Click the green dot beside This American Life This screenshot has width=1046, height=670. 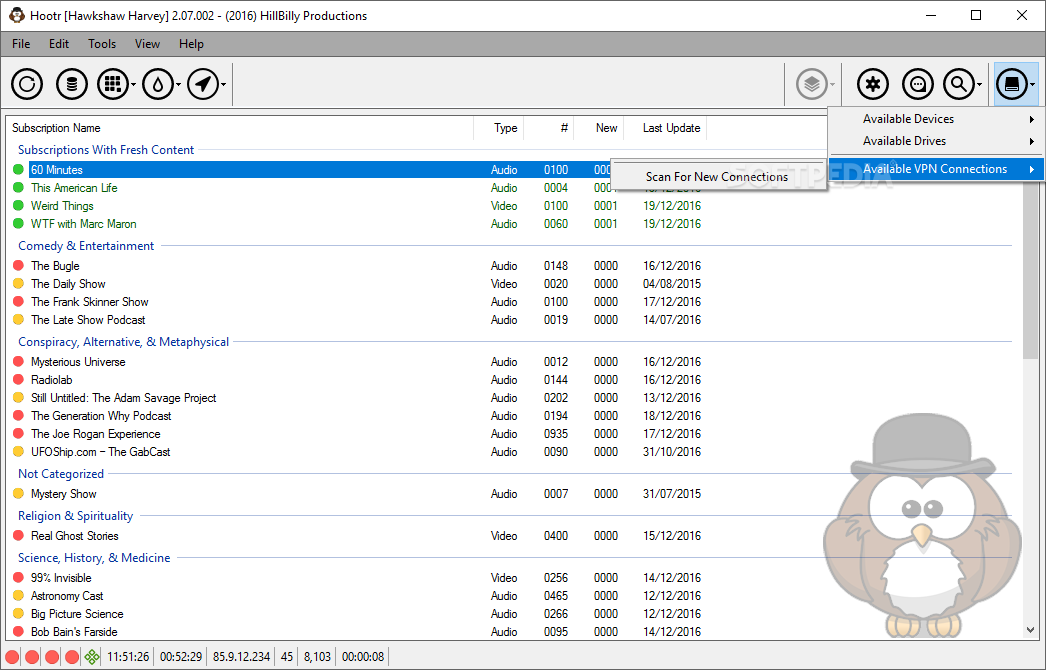(x=19, y=188)
